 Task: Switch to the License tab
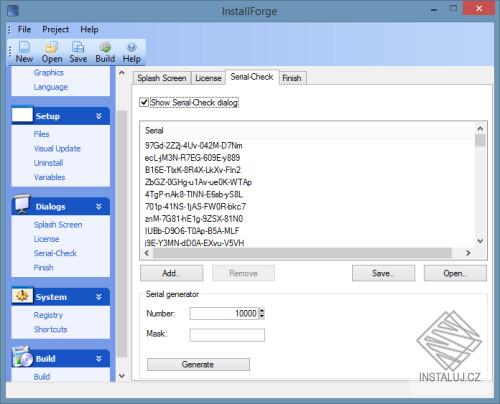(208, 78)
